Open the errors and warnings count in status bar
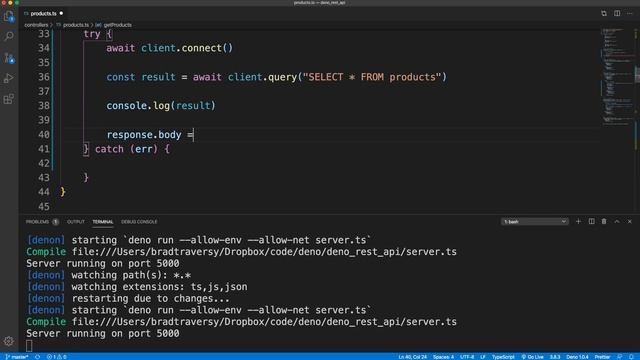 [56, 357]
